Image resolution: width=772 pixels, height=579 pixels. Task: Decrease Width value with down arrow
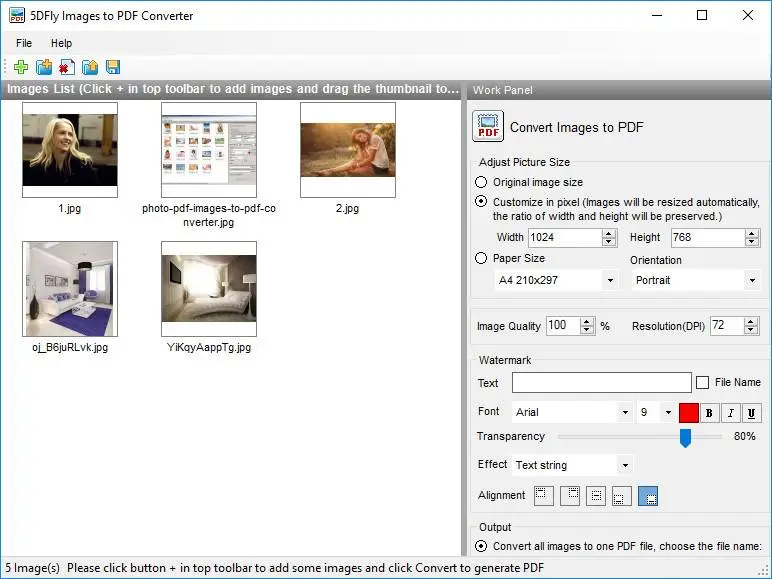(609, 242)
